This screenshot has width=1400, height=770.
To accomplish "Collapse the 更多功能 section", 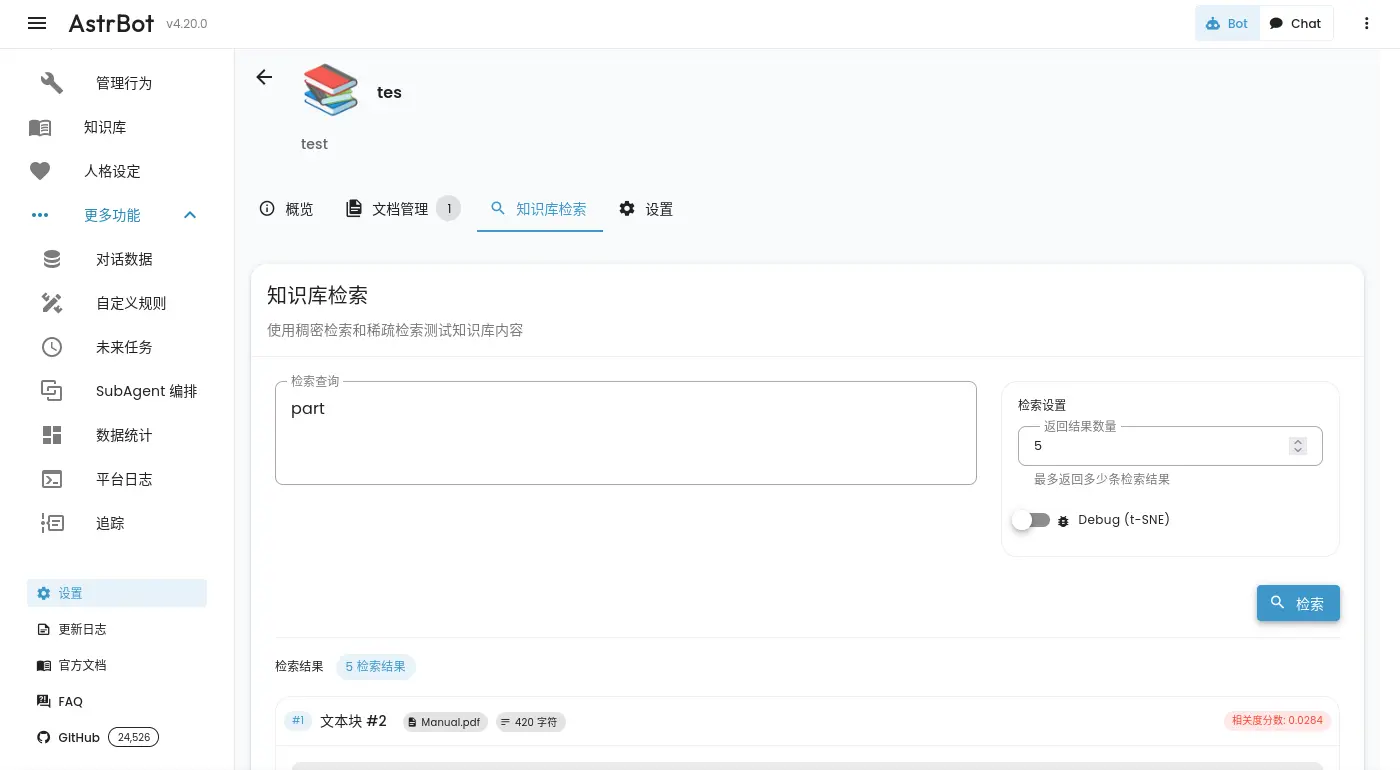I will (190, 216).
